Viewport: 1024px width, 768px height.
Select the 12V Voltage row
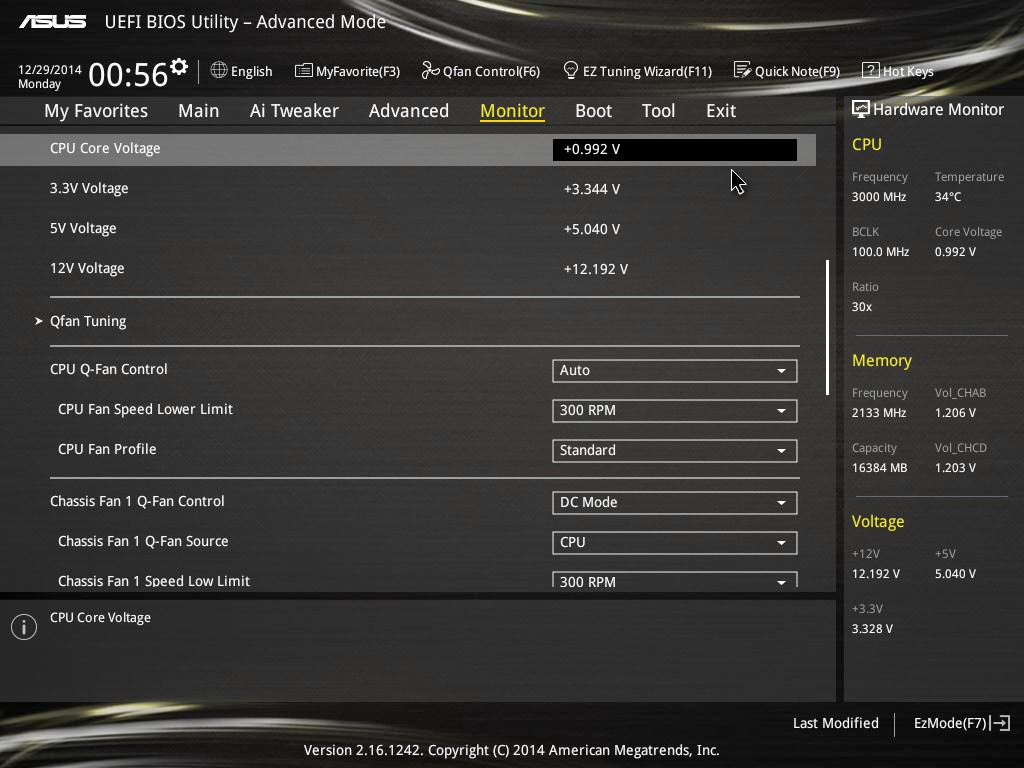coord(408,268)
